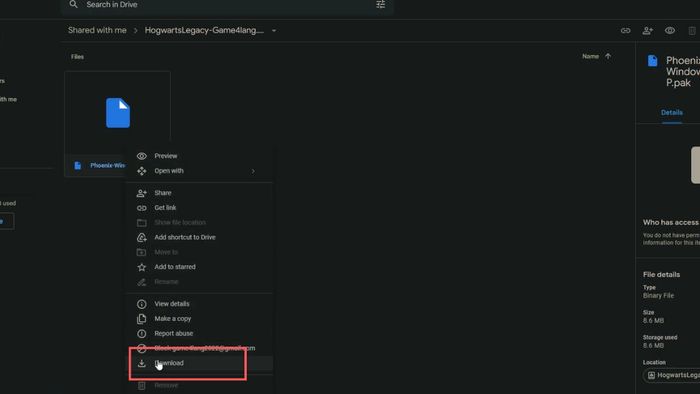The height and width of the screenshot is (394, 700).
Task: Click the Share person-plus icon in menu
Action: click(142, 193)
